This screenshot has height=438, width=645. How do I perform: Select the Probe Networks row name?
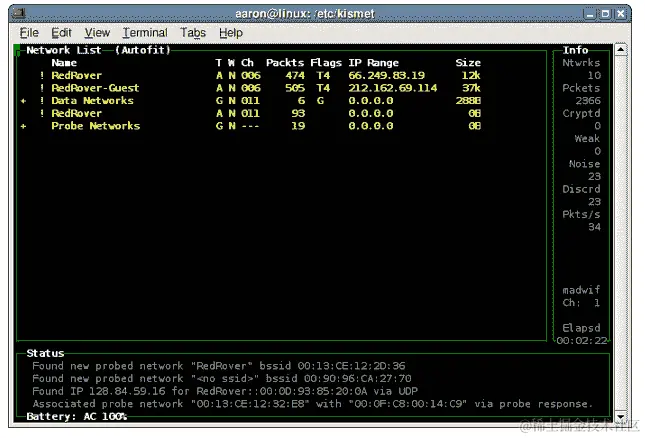(x=95, y=126)
